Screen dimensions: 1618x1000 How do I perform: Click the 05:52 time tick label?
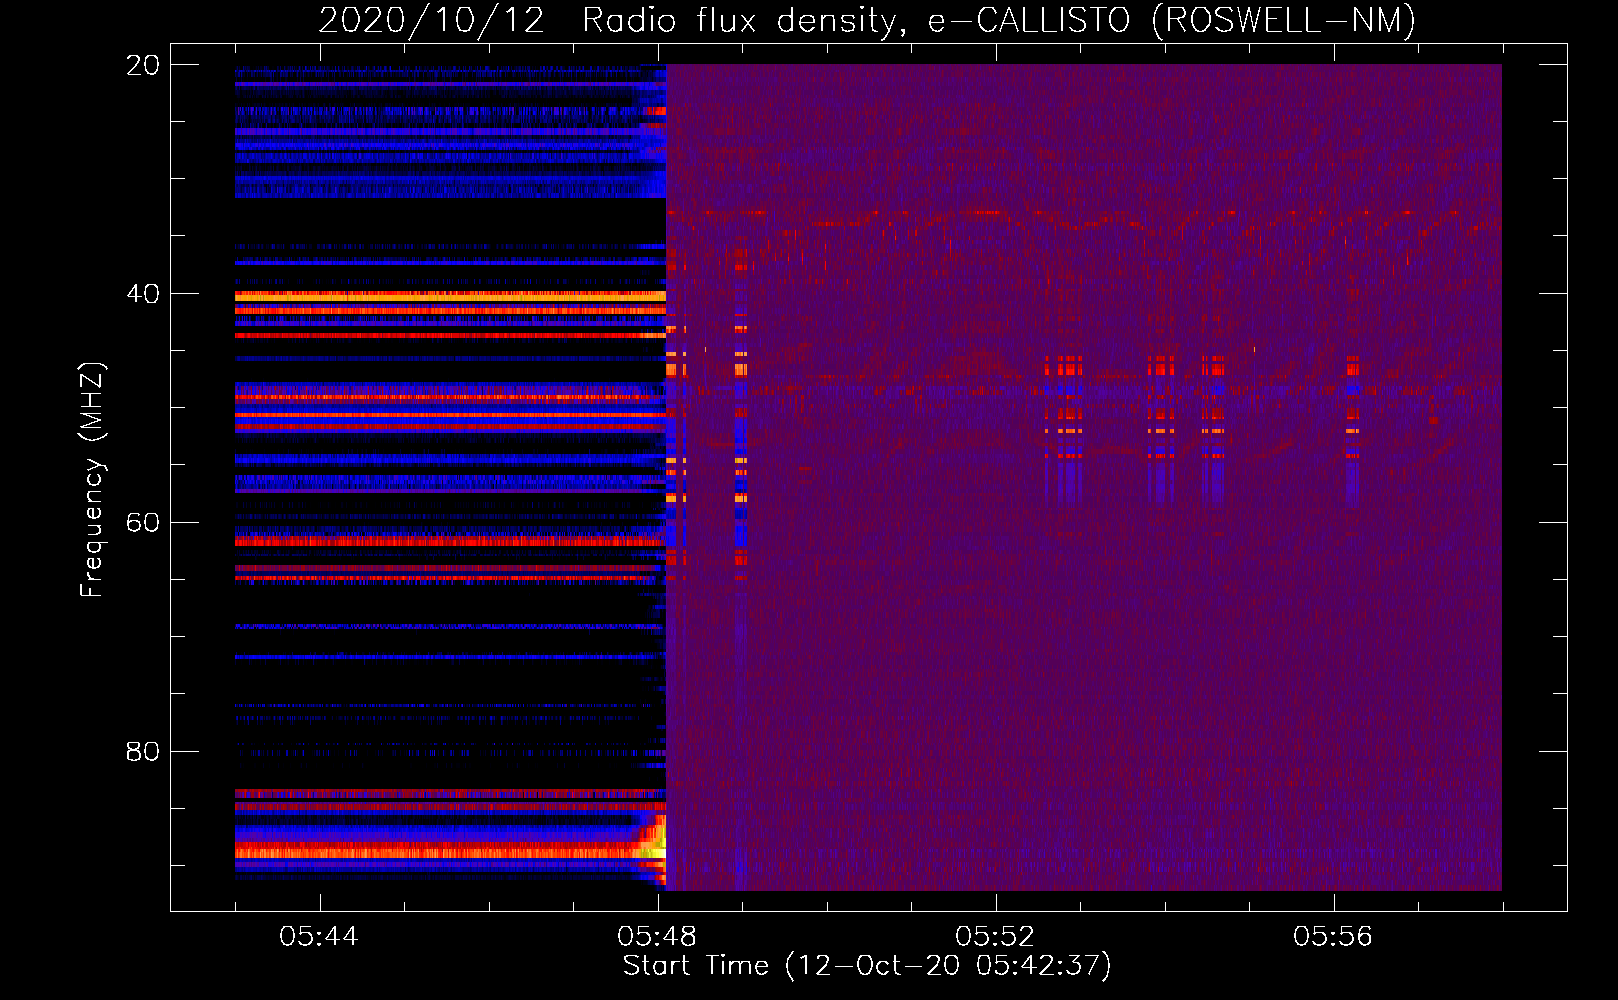pos(995,936)
